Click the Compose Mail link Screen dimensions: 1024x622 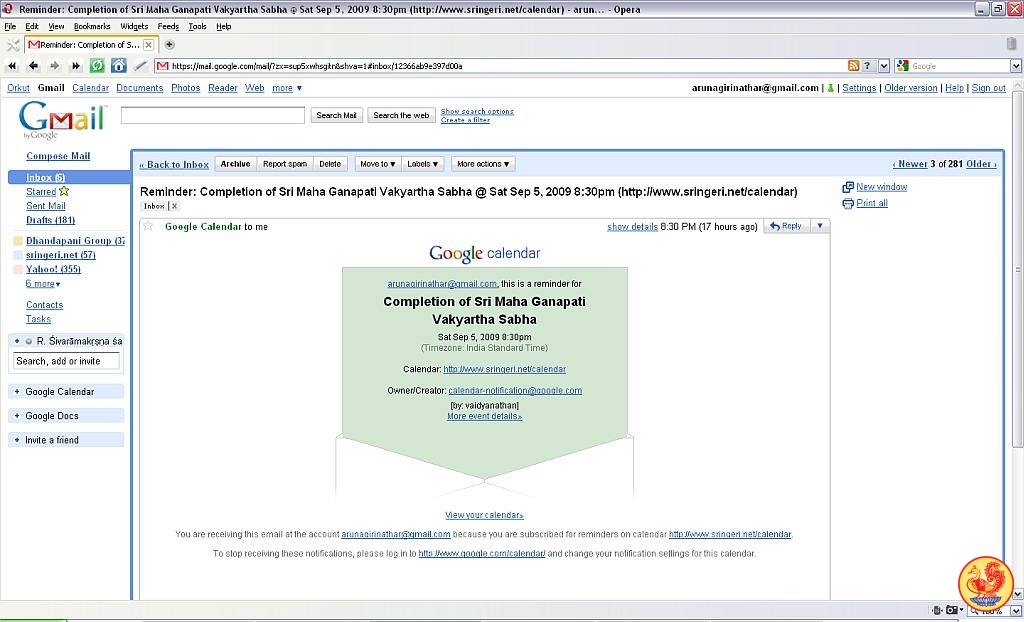point(58,156)
